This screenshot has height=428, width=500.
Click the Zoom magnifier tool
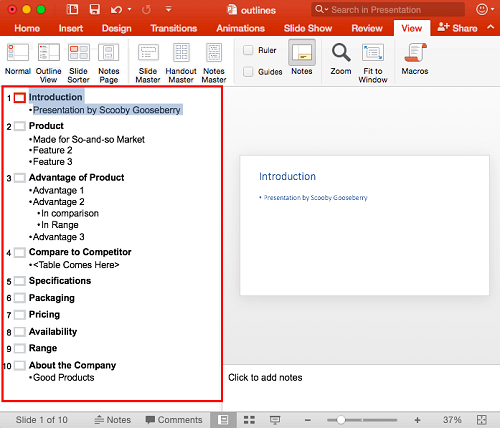[341, 59]
